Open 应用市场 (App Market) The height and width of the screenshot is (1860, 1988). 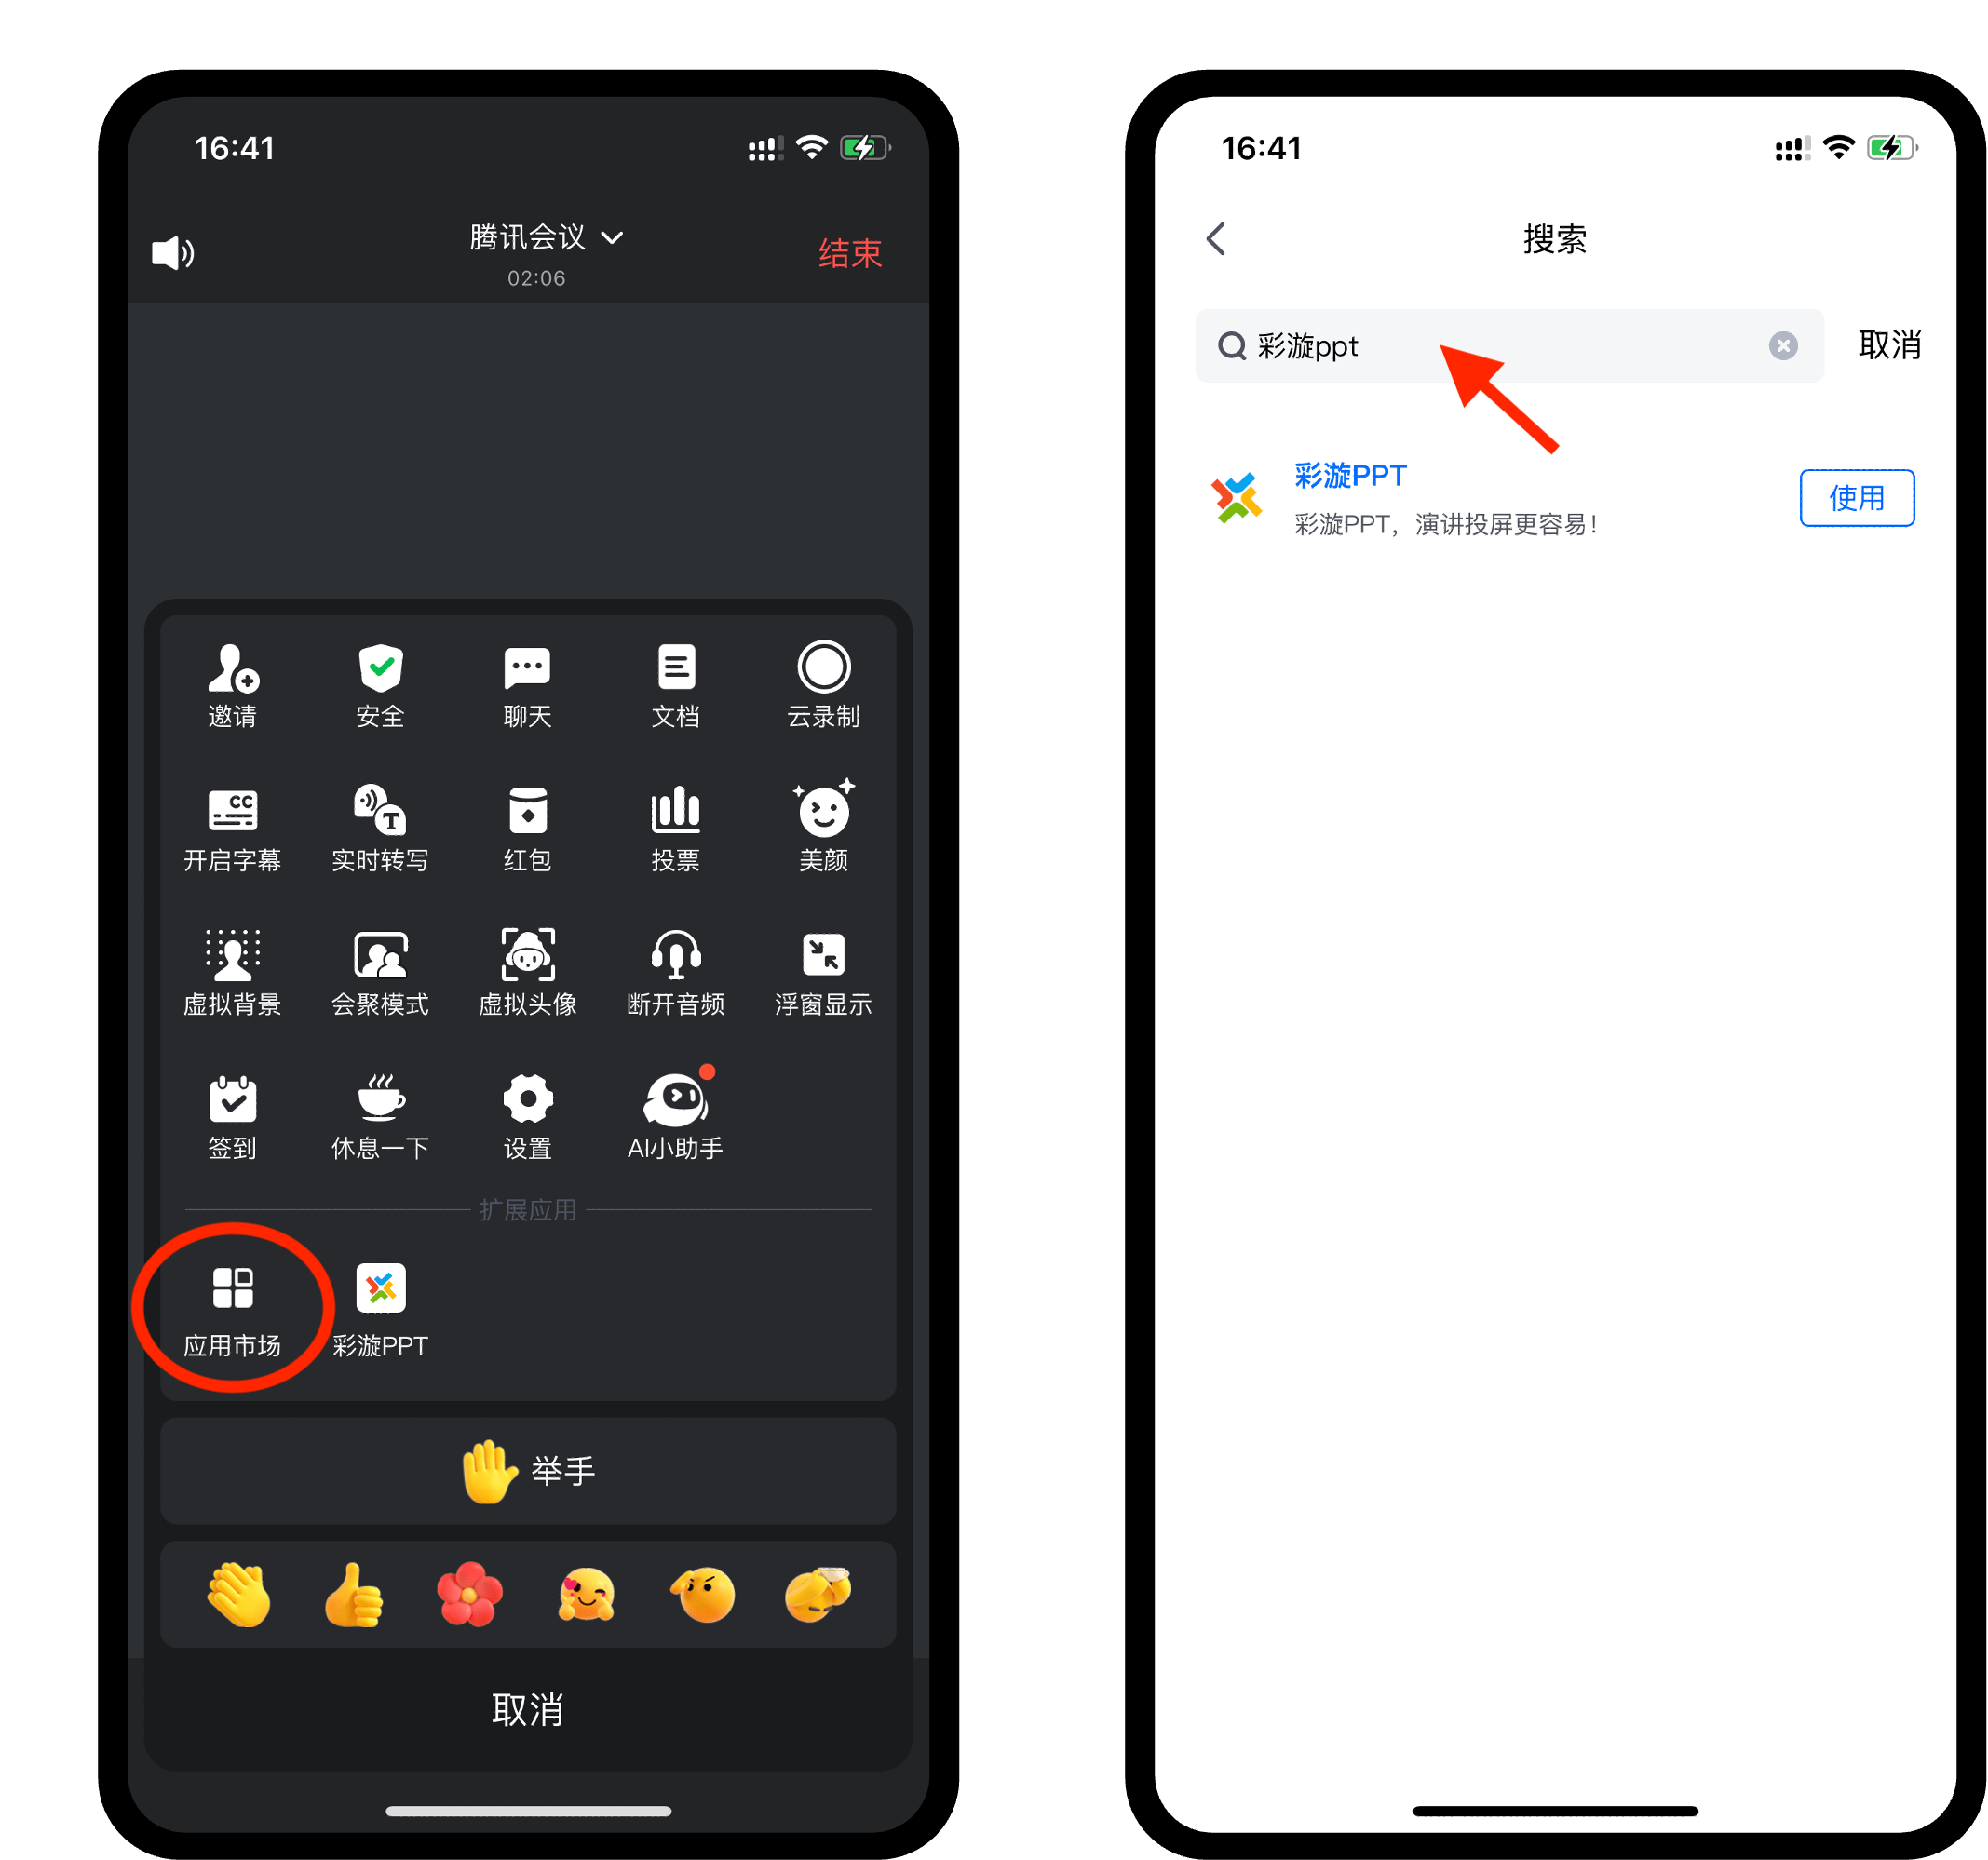235,1290
